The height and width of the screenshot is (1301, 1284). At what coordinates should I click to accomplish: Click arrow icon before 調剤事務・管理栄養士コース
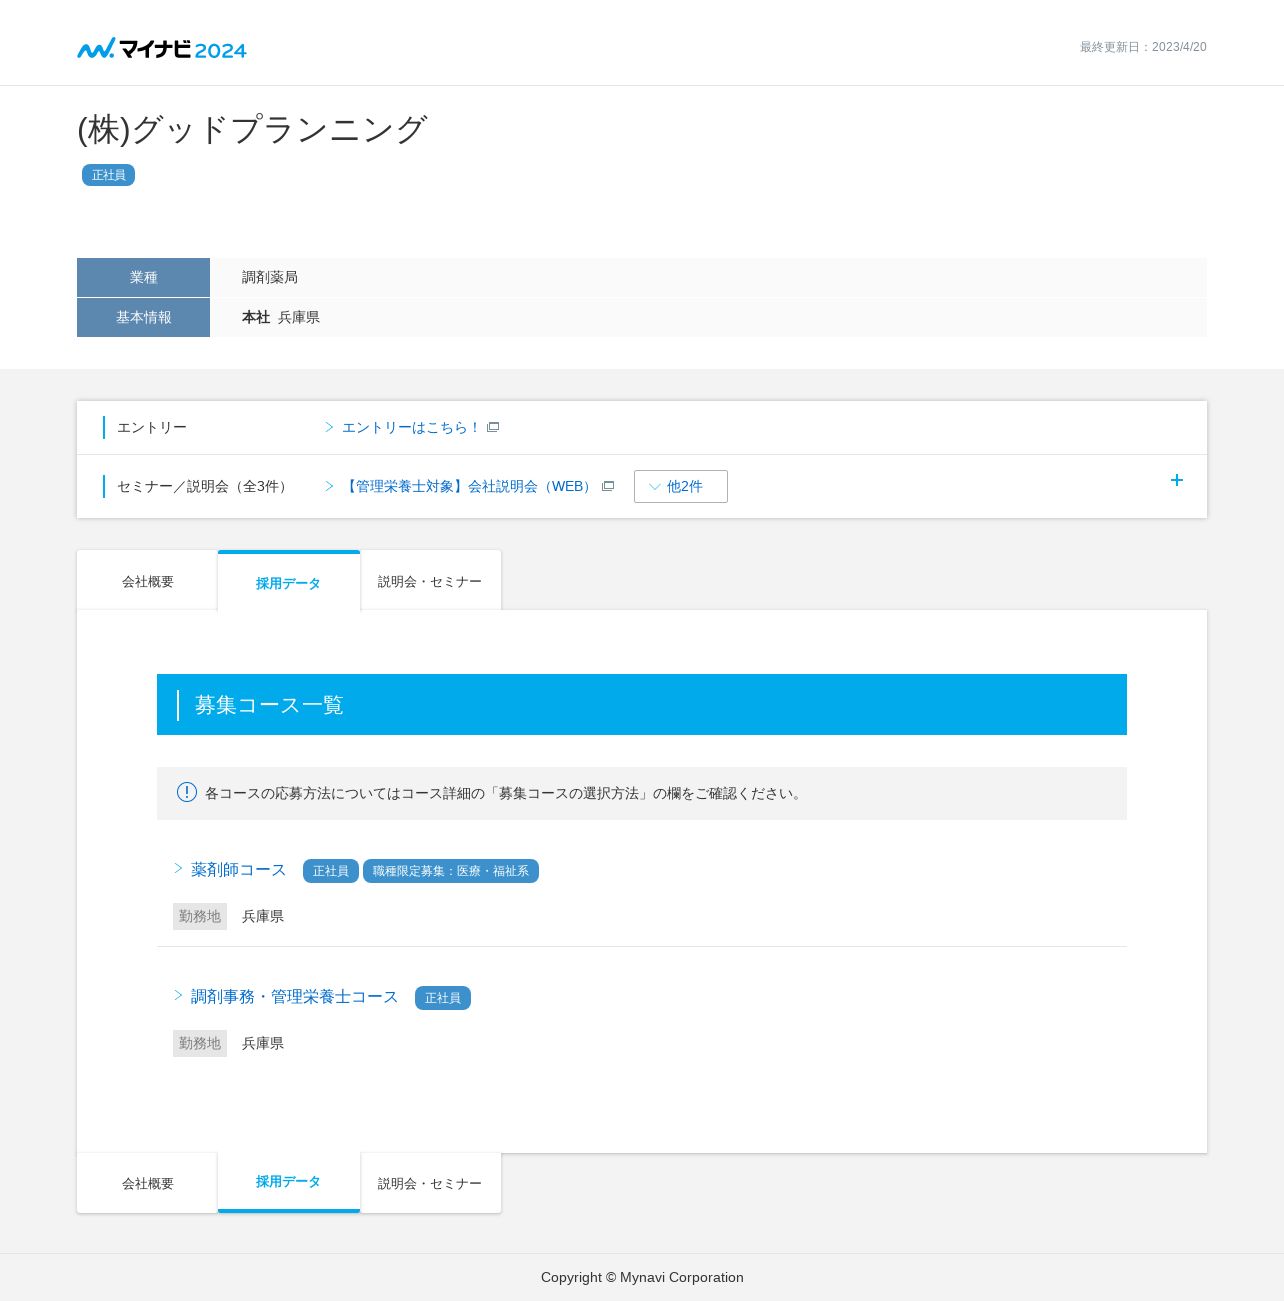tap(179, 995)
